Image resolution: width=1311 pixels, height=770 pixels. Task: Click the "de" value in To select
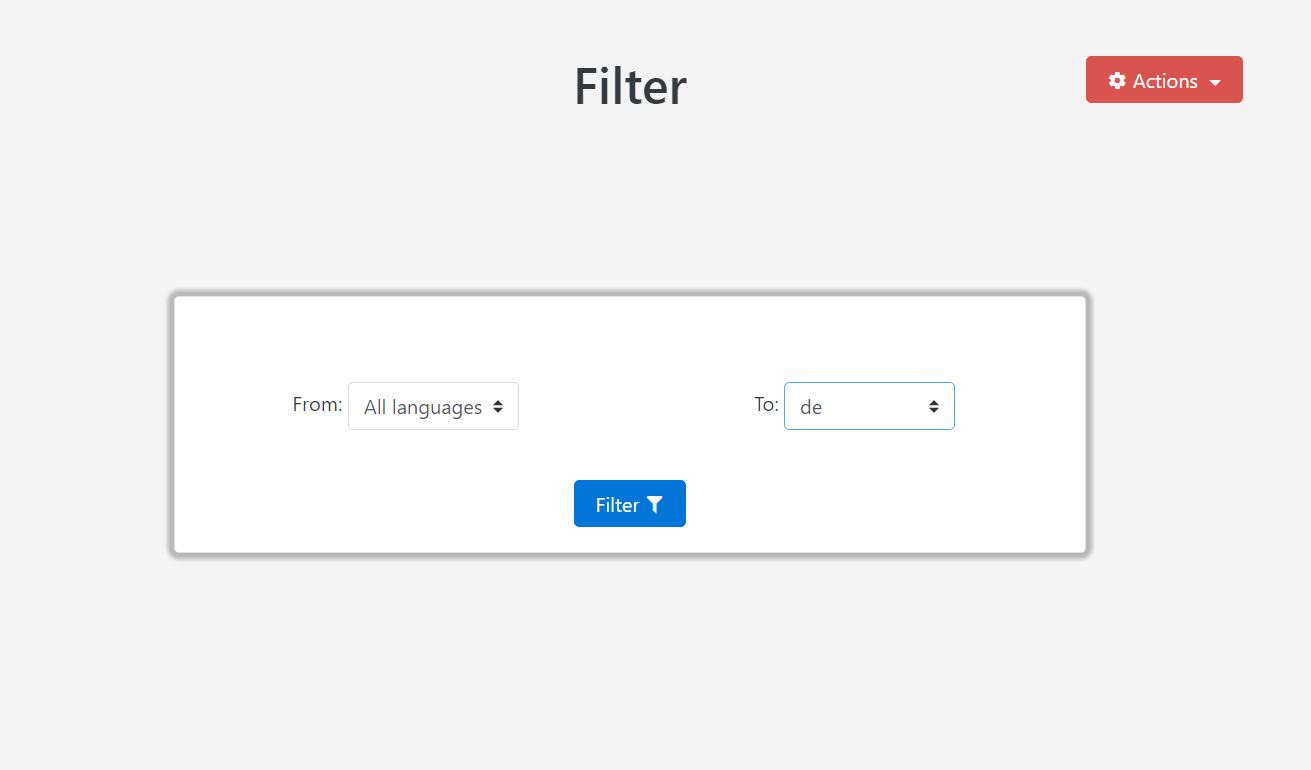coord(811,408)
